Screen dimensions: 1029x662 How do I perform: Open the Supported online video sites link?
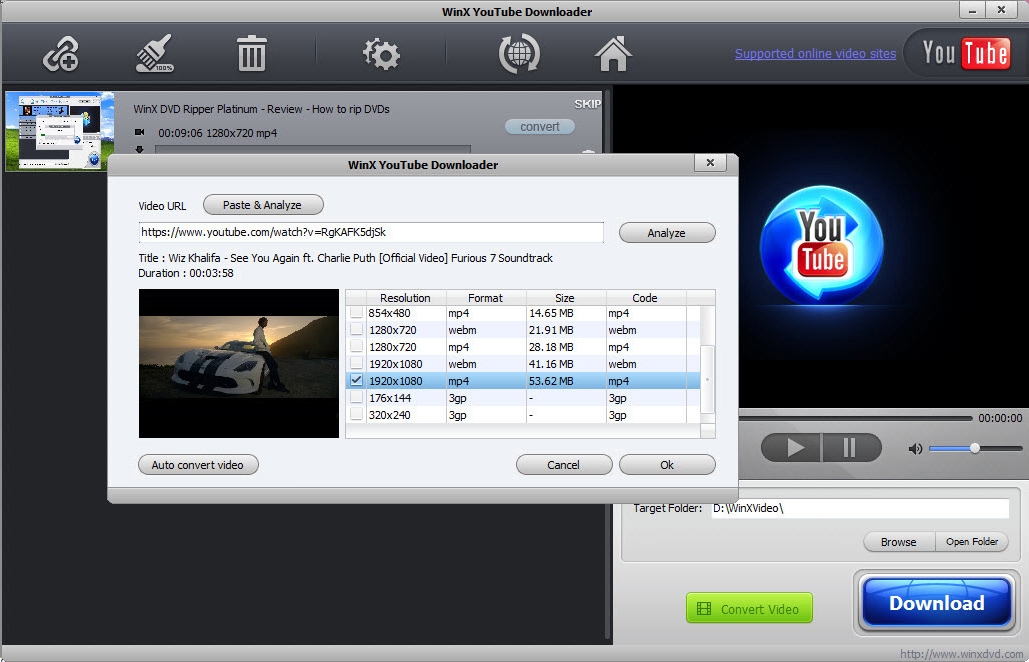point(815,54)
